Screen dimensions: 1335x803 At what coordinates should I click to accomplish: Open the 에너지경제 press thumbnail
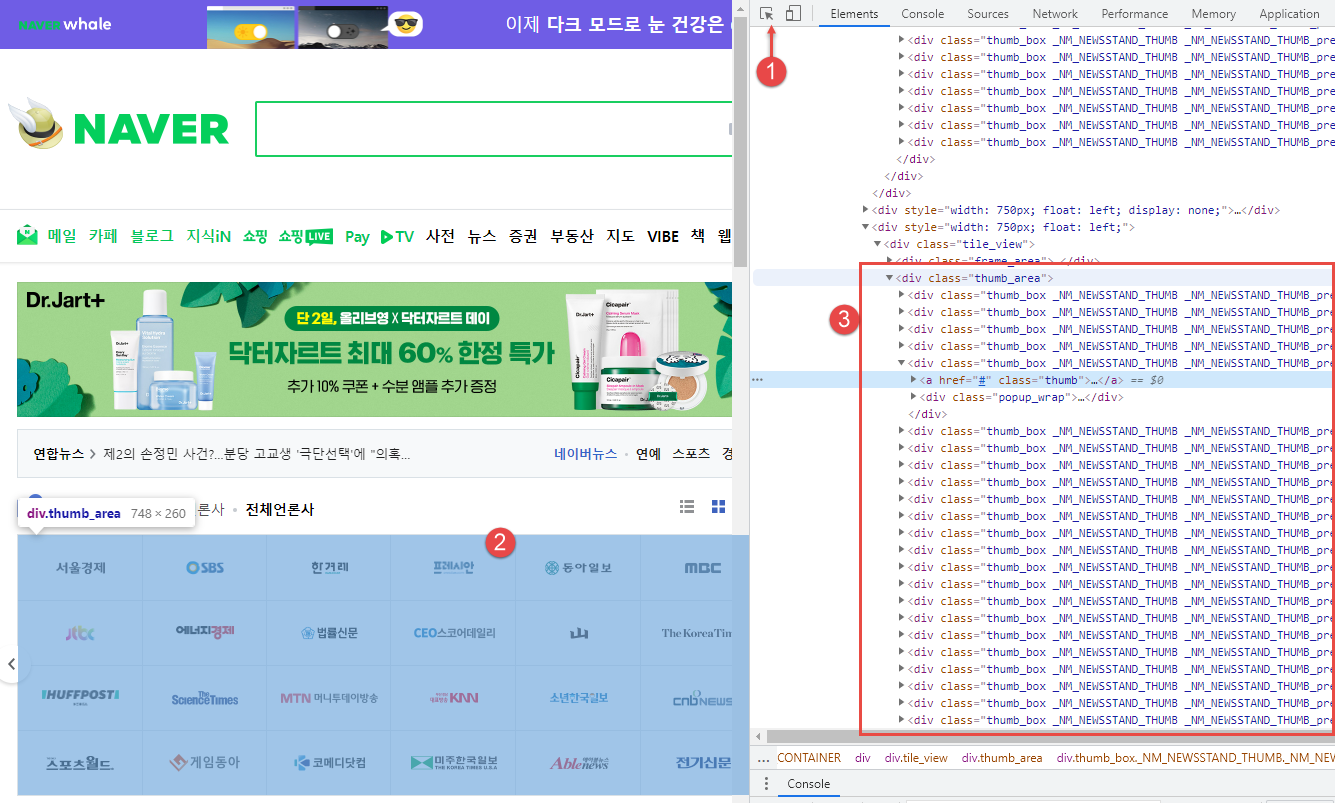click(x=205, y=632)
